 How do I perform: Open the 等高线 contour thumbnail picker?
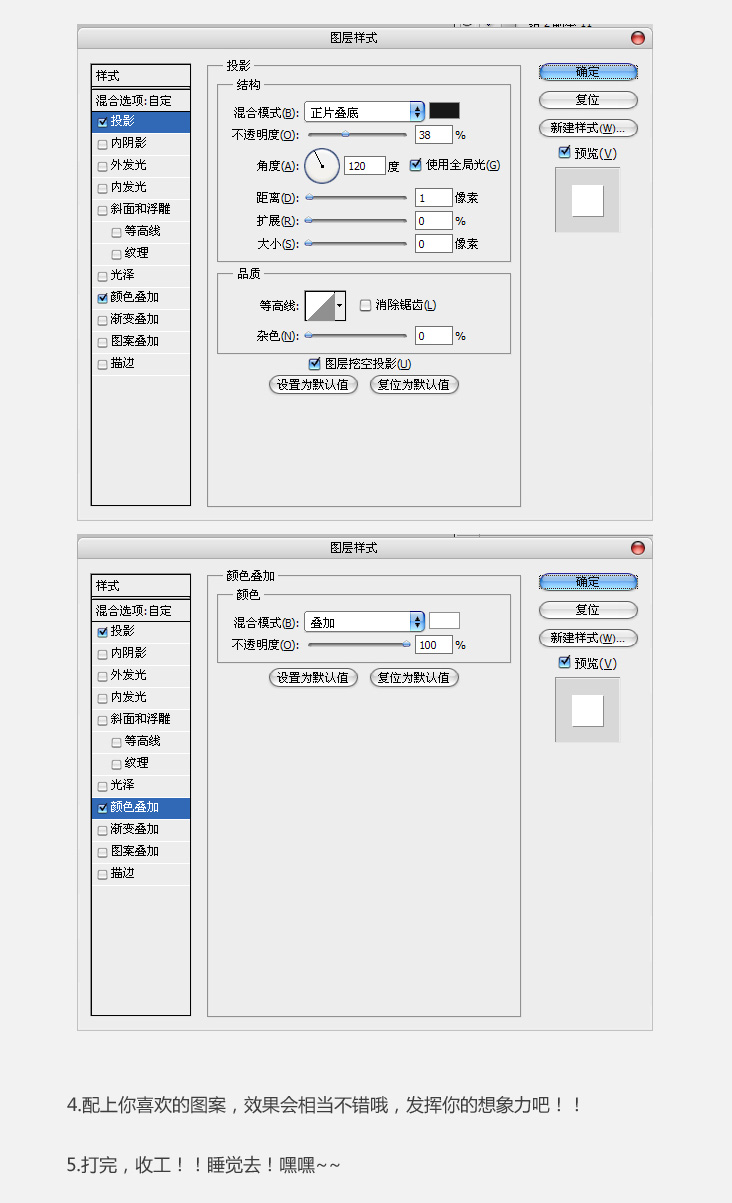[x=320, y=305]
